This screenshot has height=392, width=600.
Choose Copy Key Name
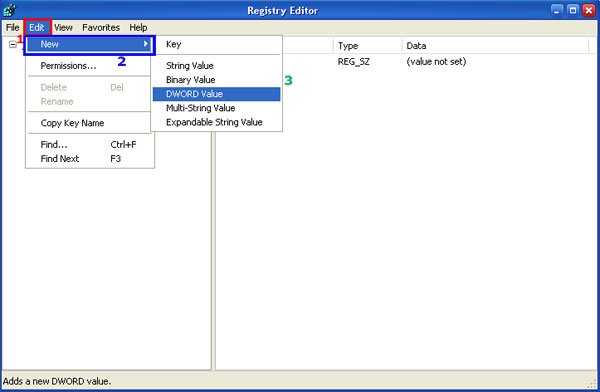point(90,123)
